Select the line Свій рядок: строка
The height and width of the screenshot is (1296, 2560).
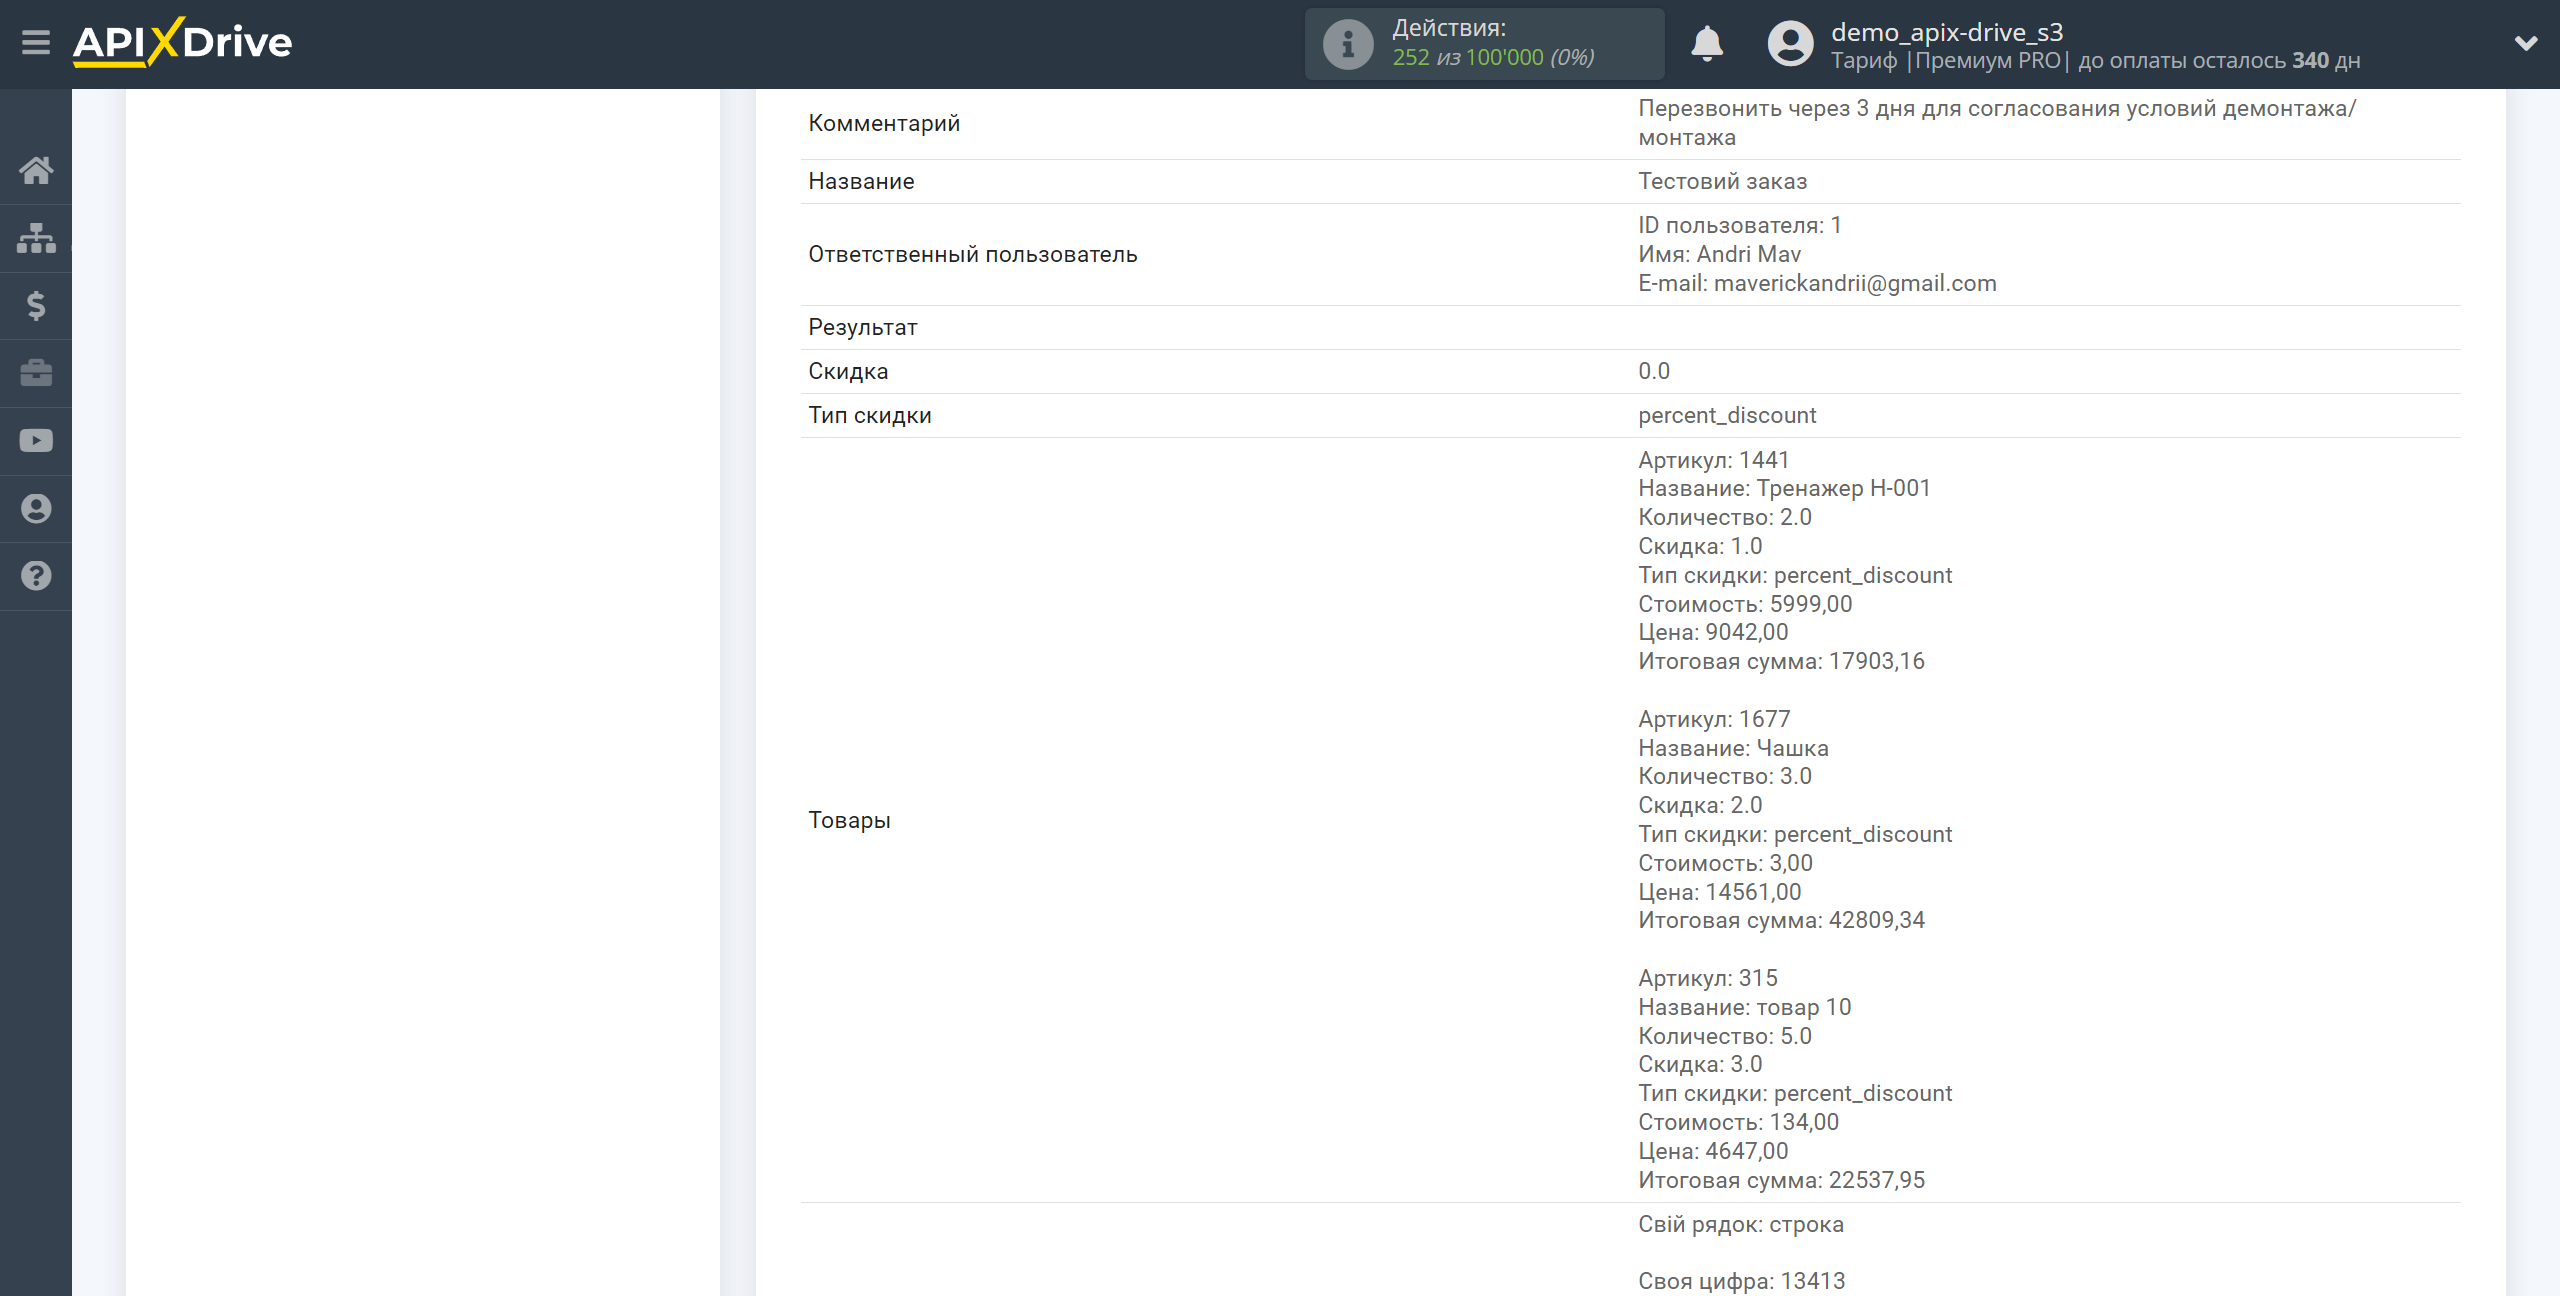coord(1740,1224)
